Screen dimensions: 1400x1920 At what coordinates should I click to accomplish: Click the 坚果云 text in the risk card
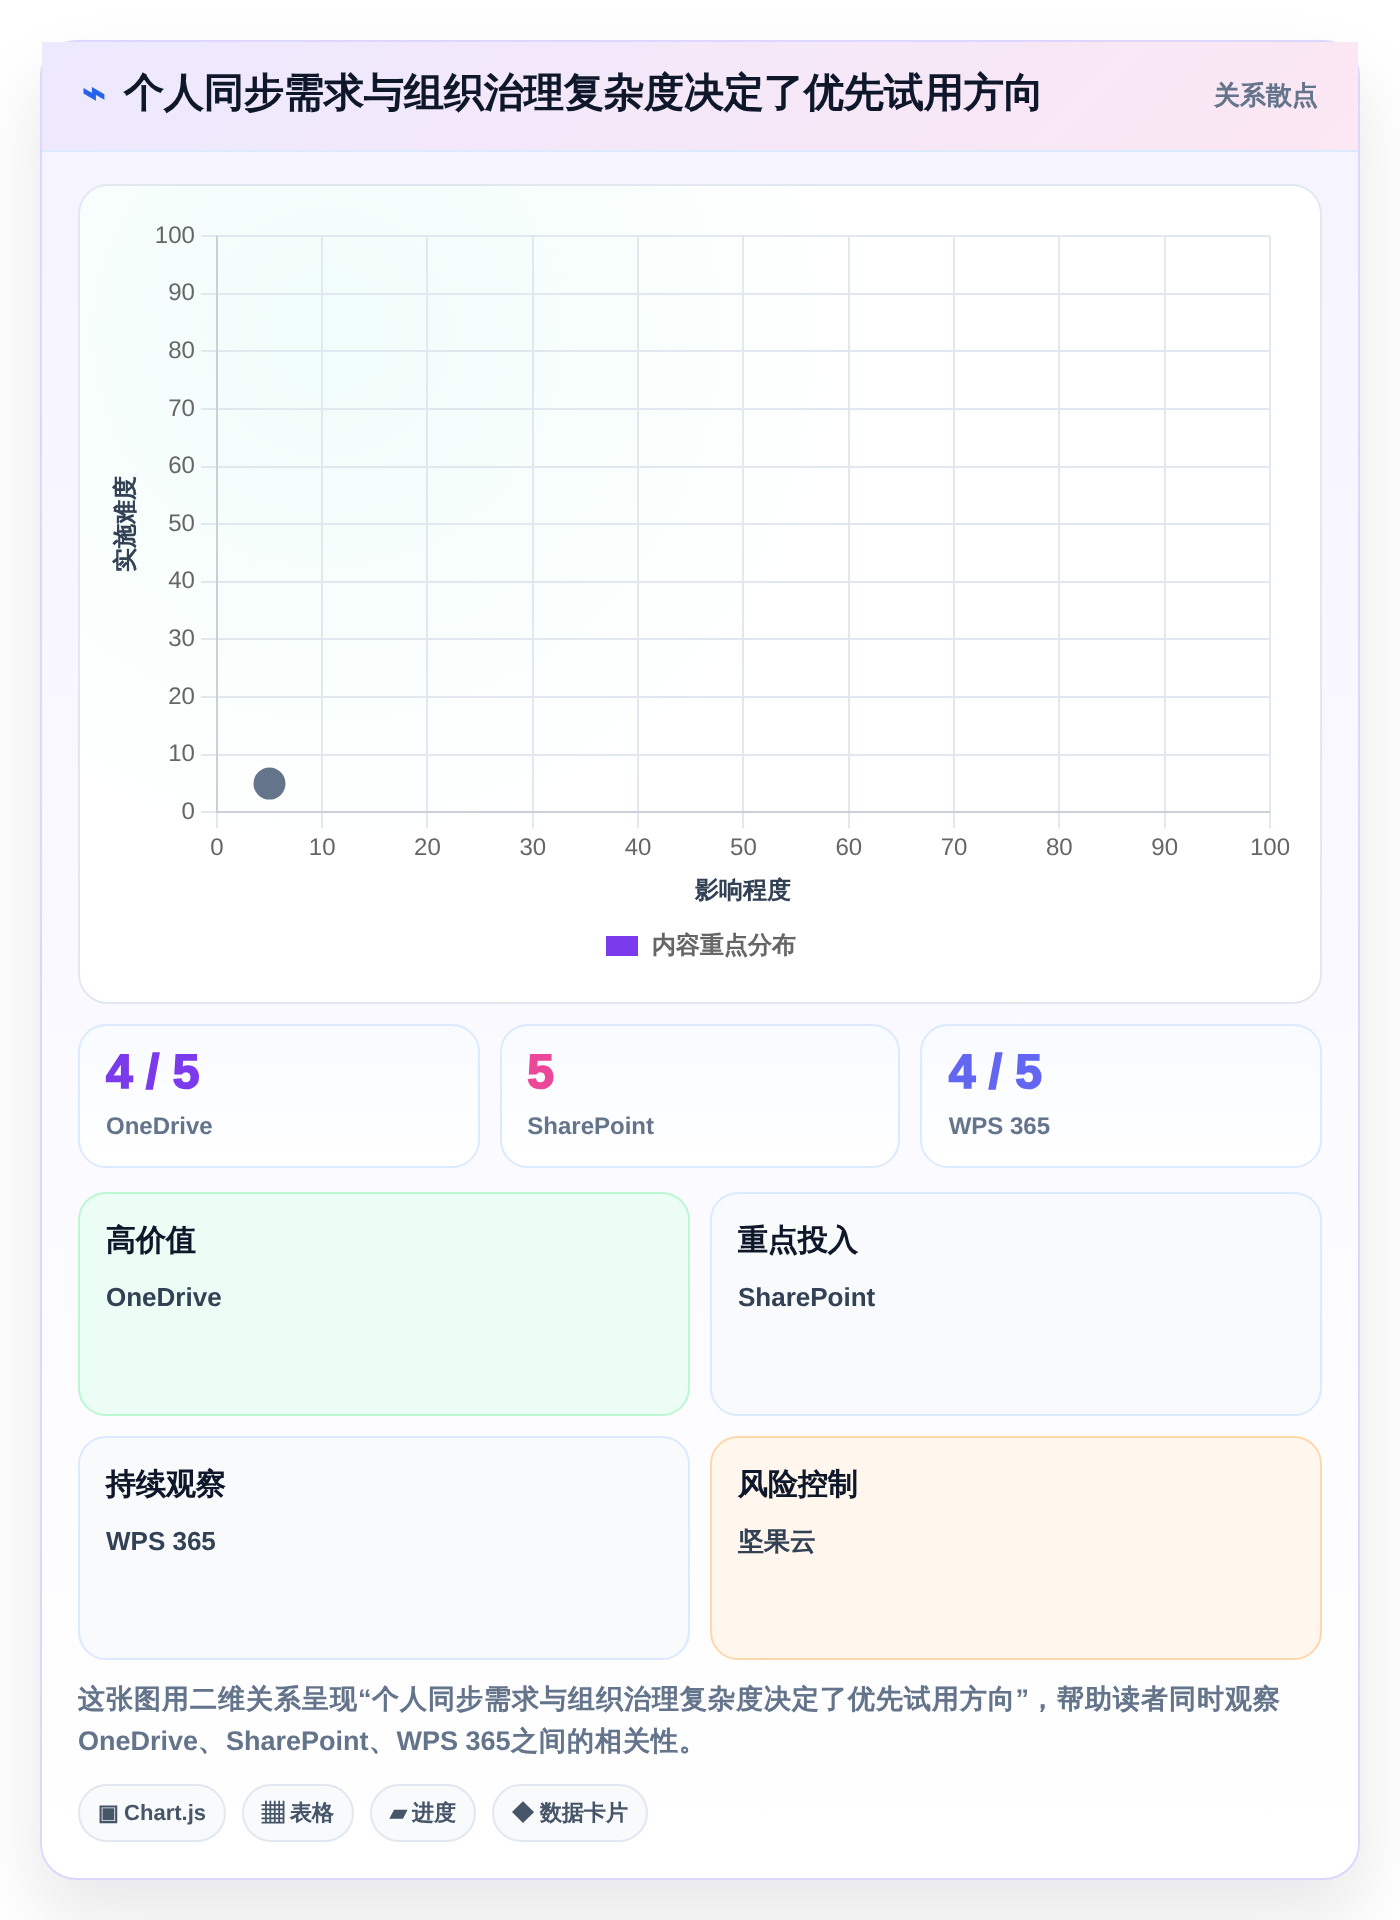pos(776,1542)
